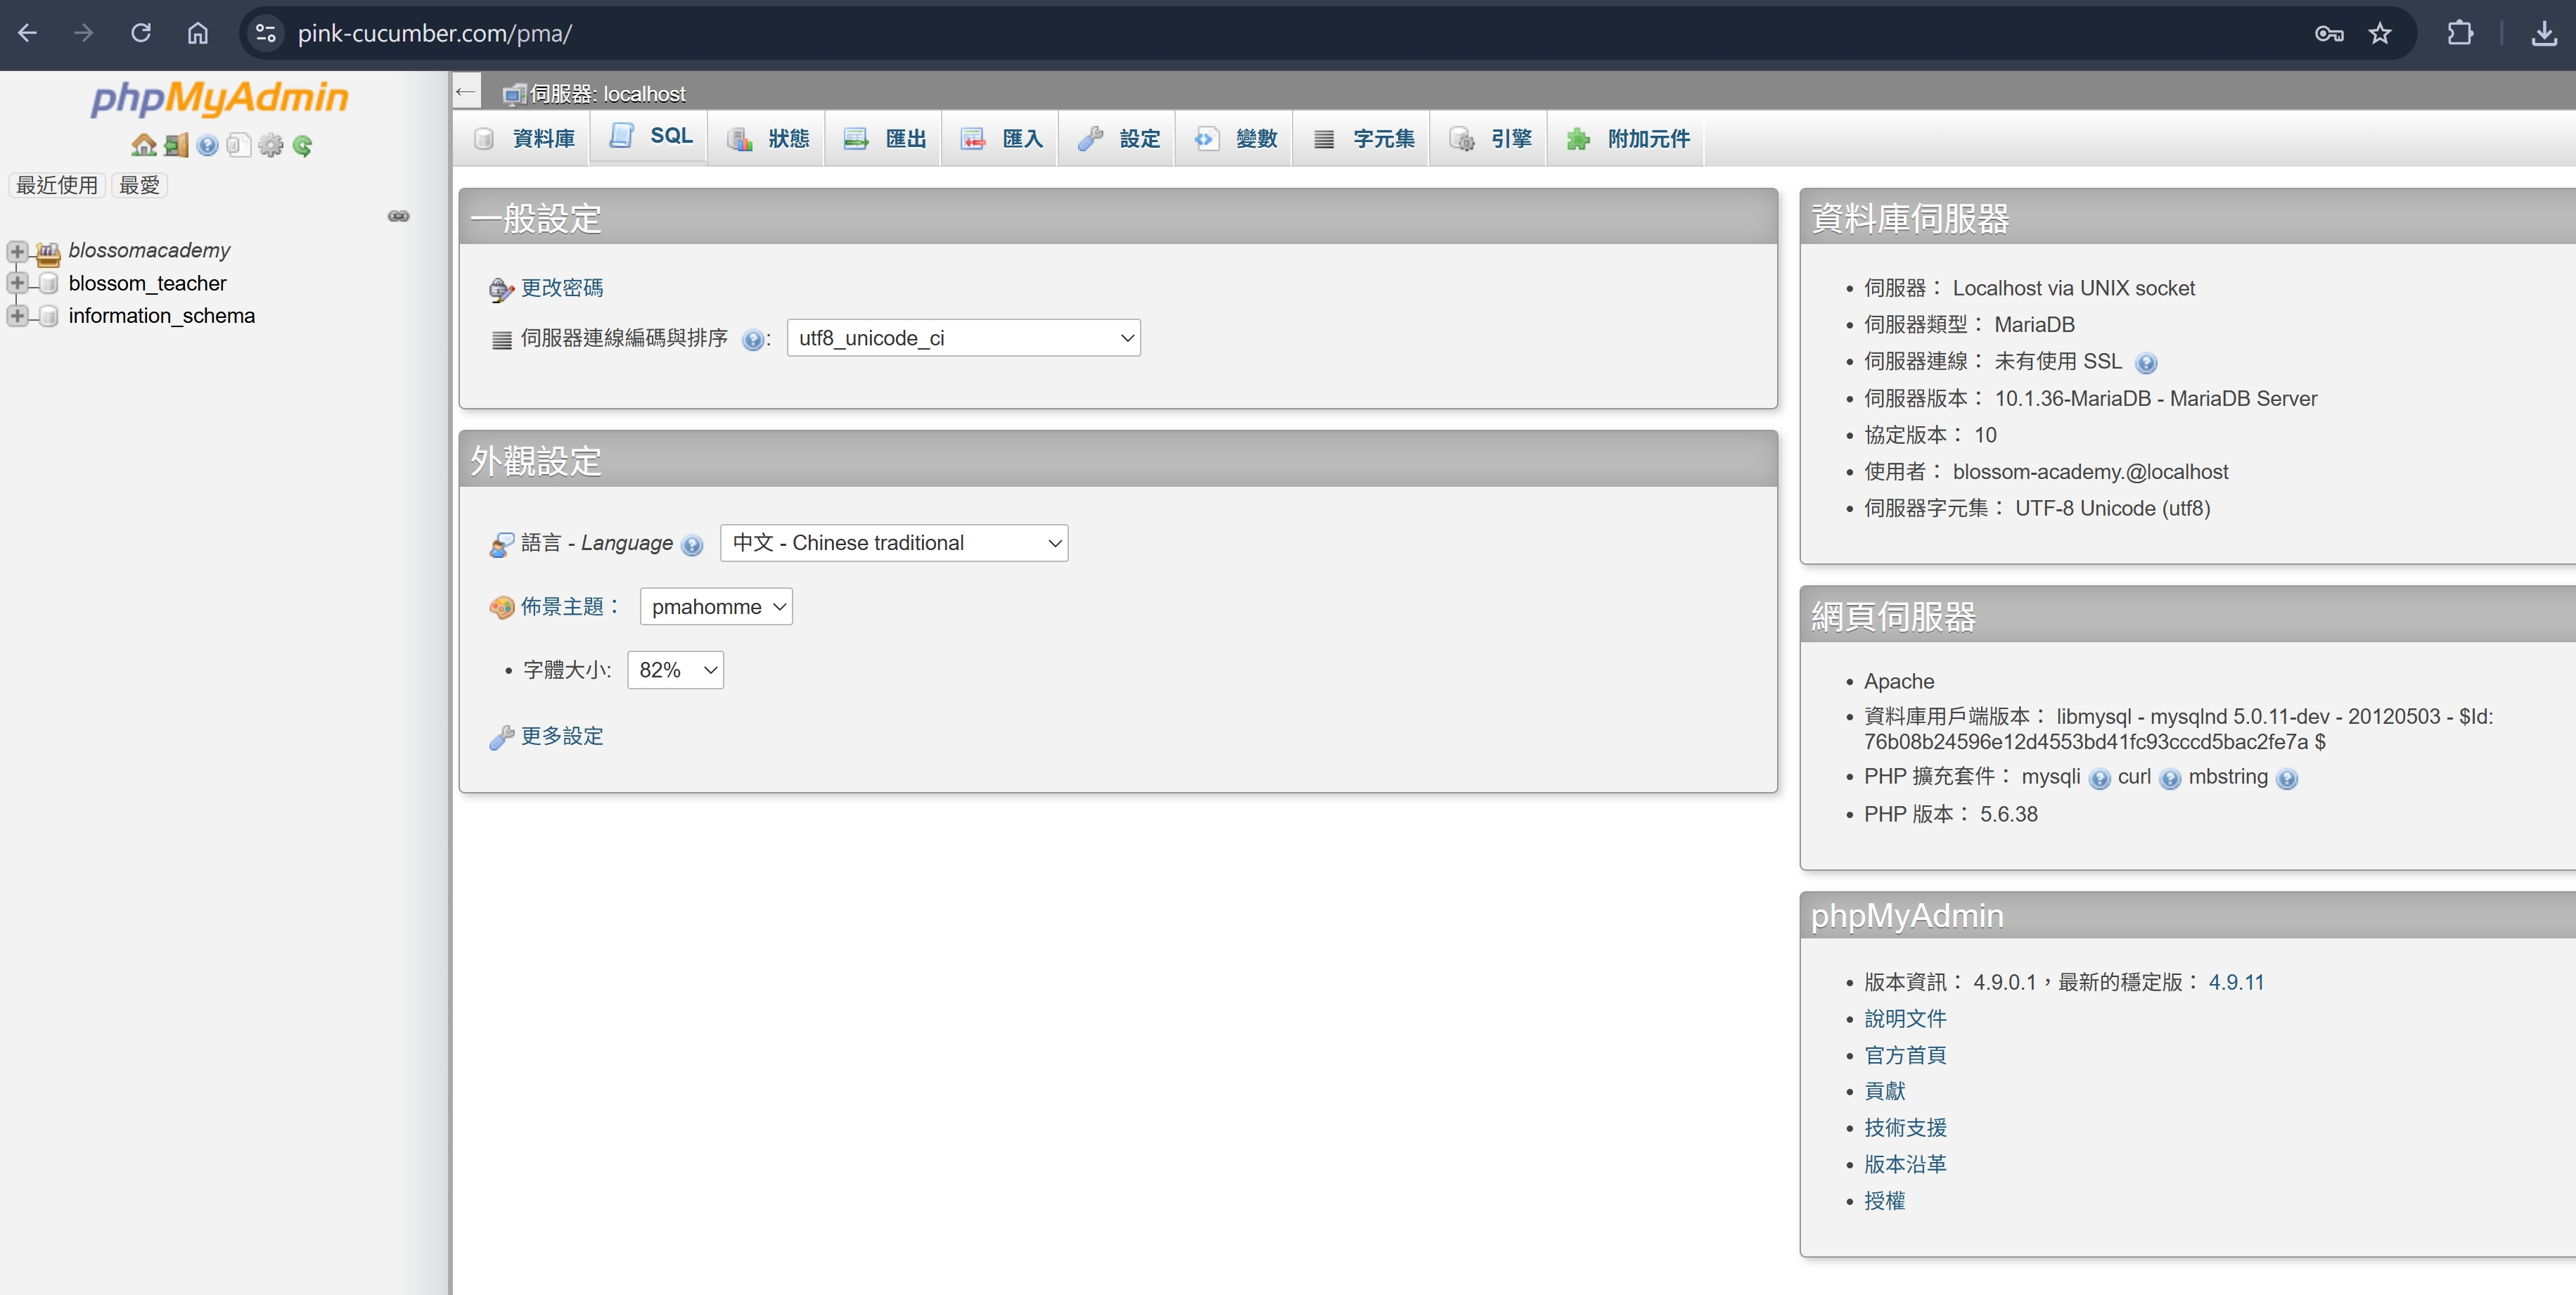2576x1295 pixels.
Task: Open the 變數 variables tab
Action: click(1235, 139)
